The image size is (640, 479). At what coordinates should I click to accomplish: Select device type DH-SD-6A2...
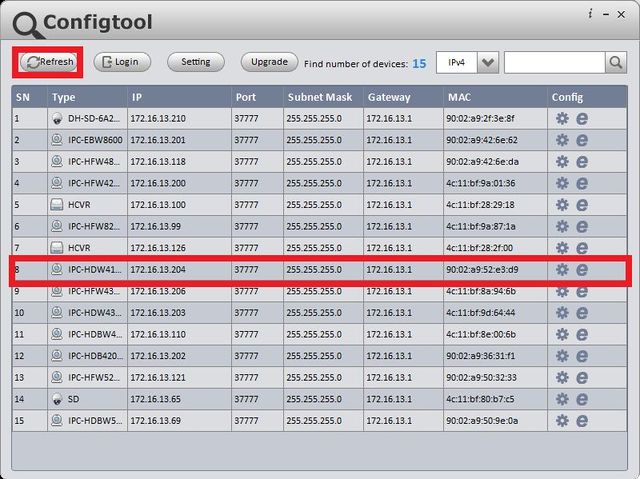[94, 119]
